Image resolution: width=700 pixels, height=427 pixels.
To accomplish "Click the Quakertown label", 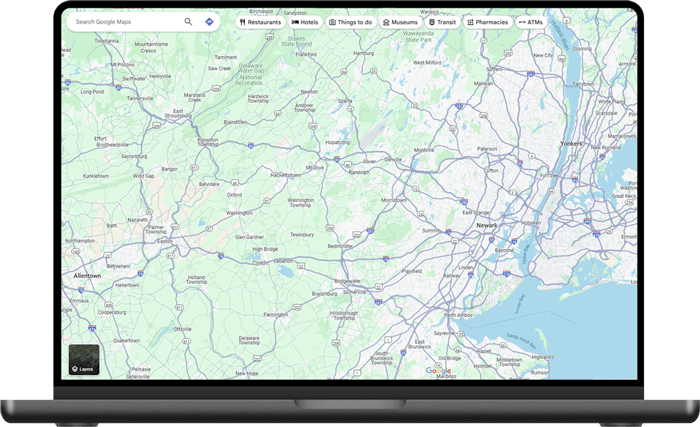I will 126,340.
